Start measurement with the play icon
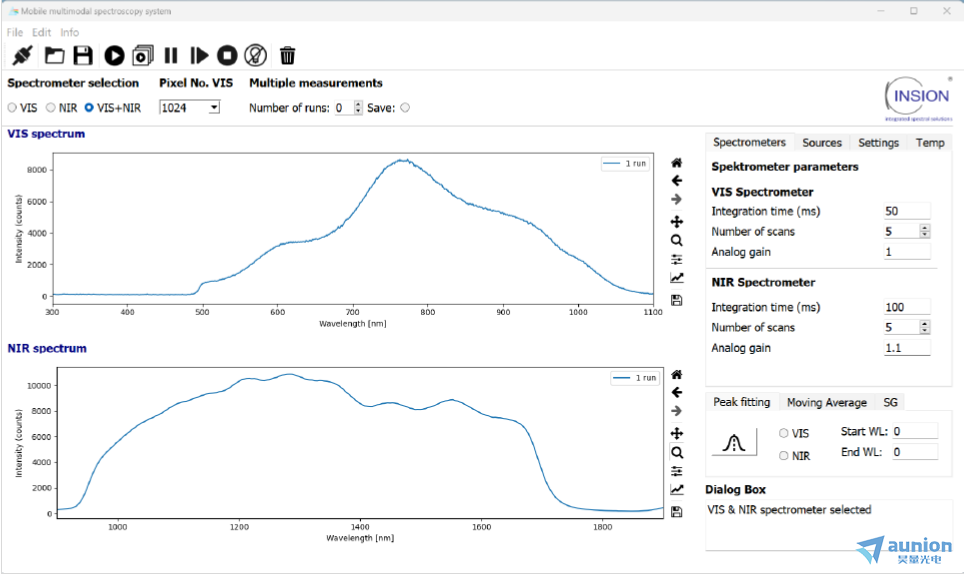 click(x=114, y=56)
